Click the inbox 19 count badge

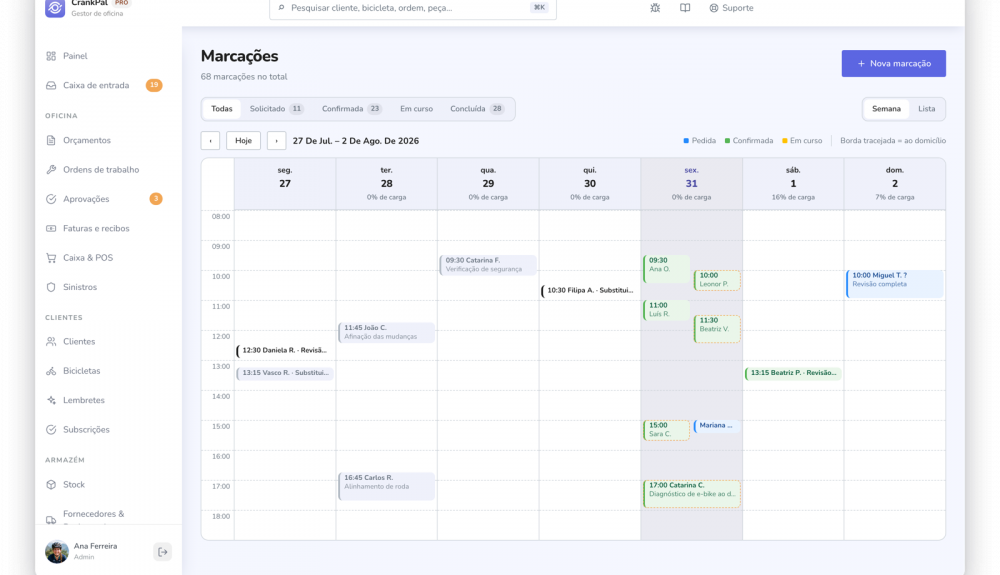(154, 85)
